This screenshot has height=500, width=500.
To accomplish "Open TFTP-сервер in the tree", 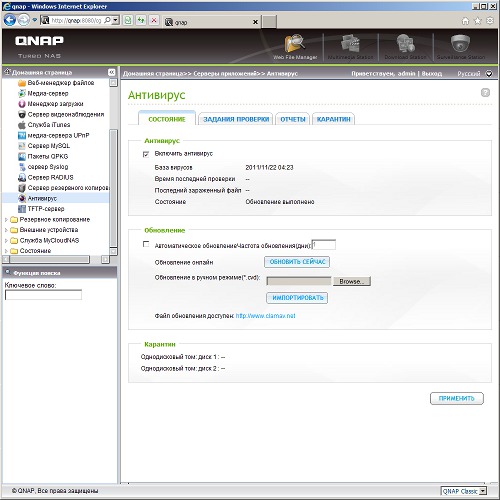I will pyautogui.click(x=46, y=209).
